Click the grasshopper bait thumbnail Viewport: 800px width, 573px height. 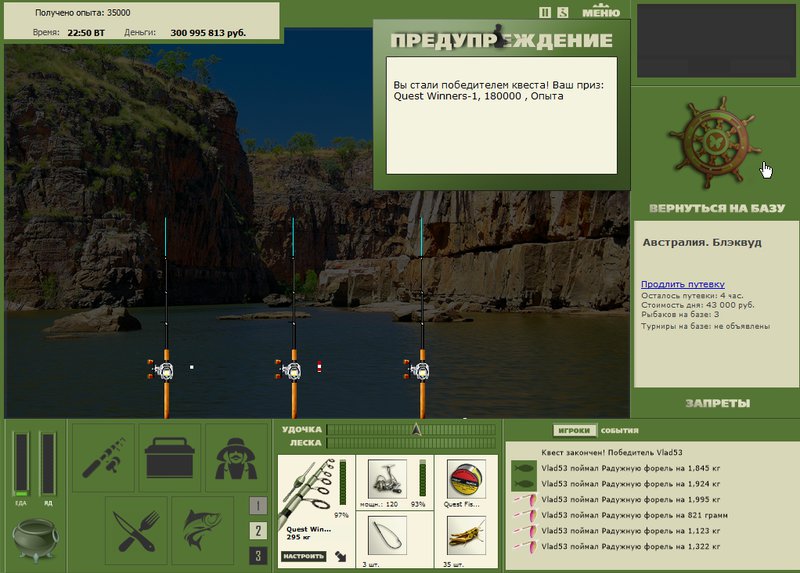[466, 535]
